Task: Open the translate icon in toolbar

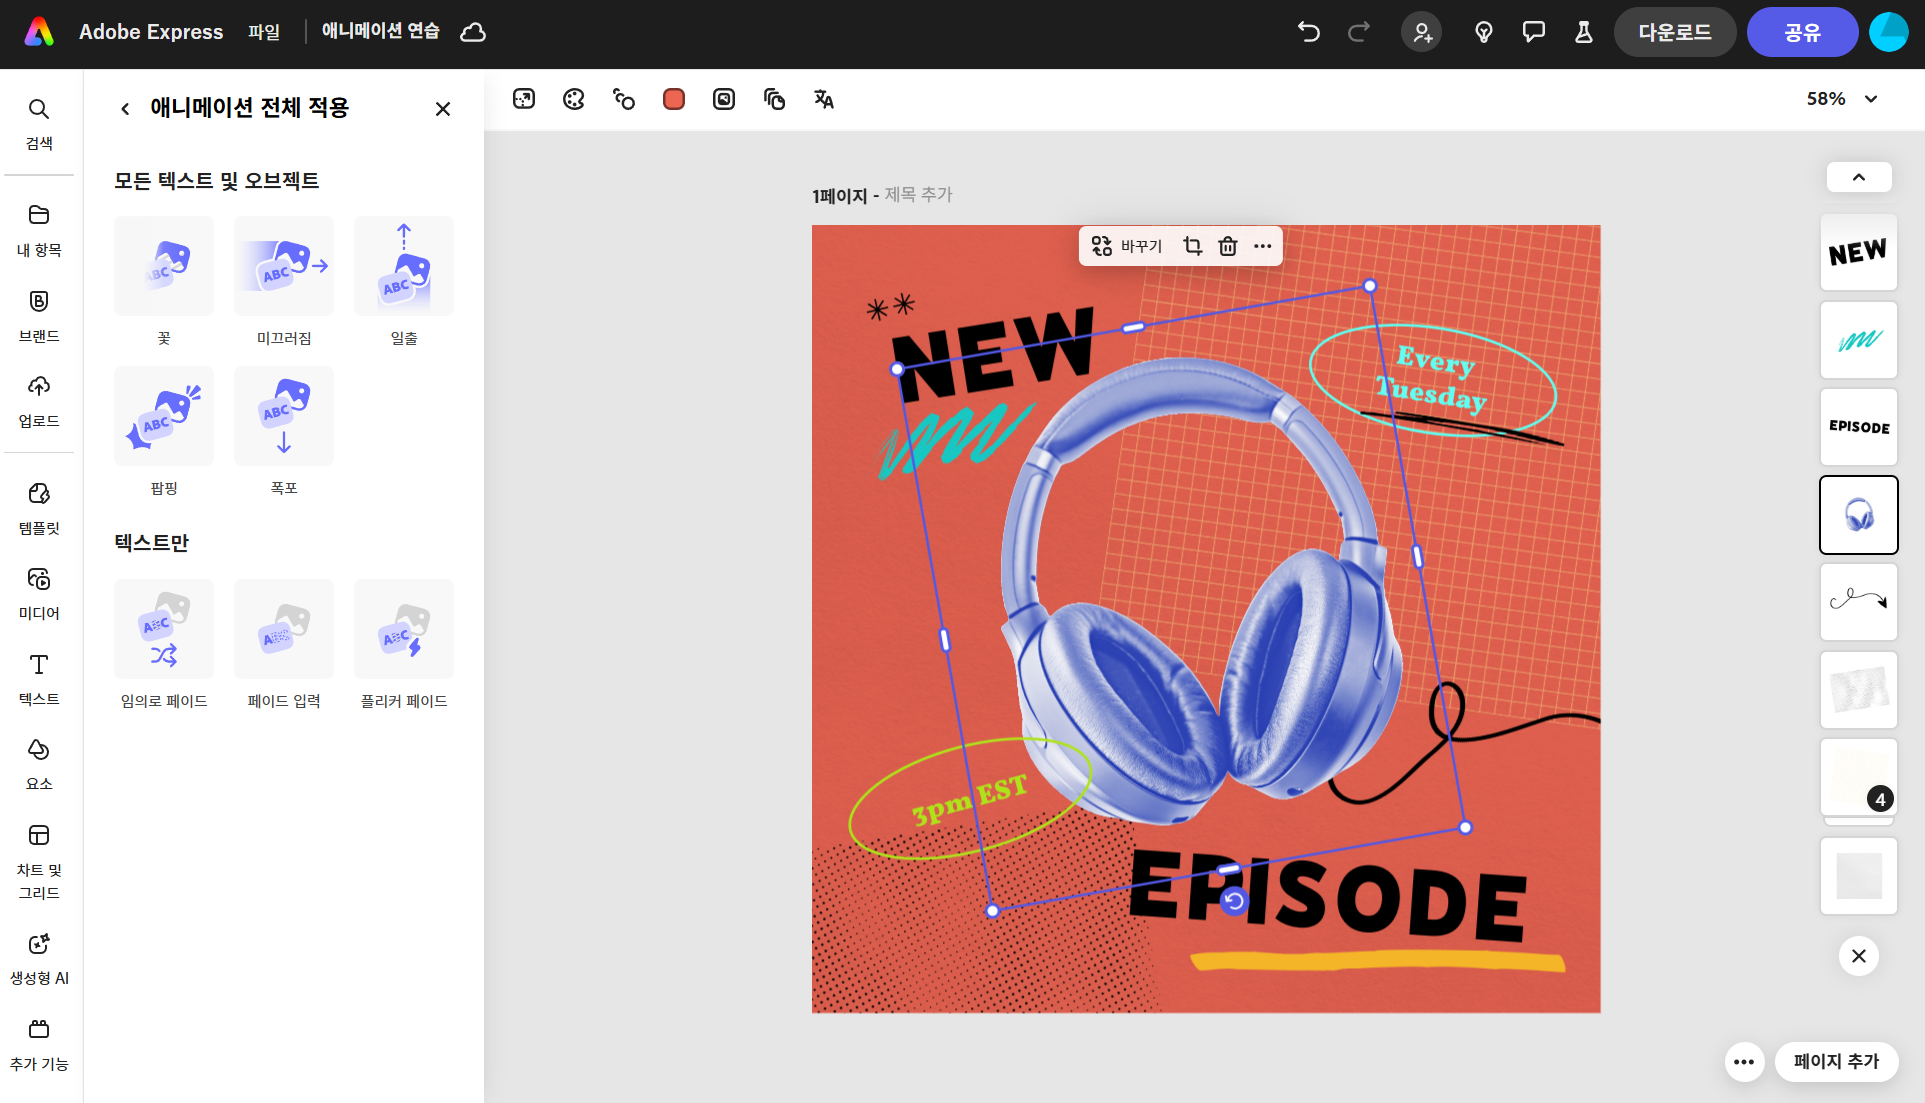Action: (823, 99)
